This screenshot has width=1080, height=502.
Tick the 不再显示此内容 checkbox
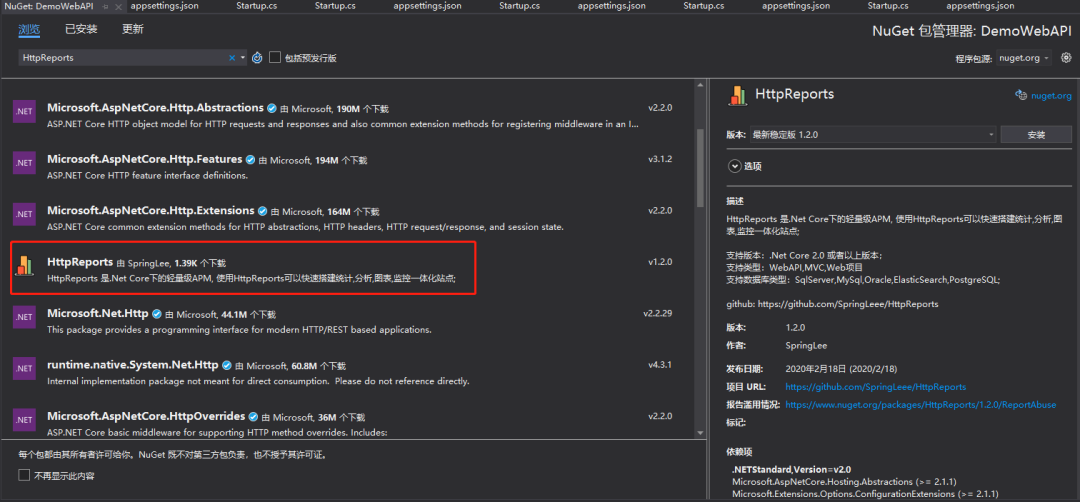tap(25, 475)
